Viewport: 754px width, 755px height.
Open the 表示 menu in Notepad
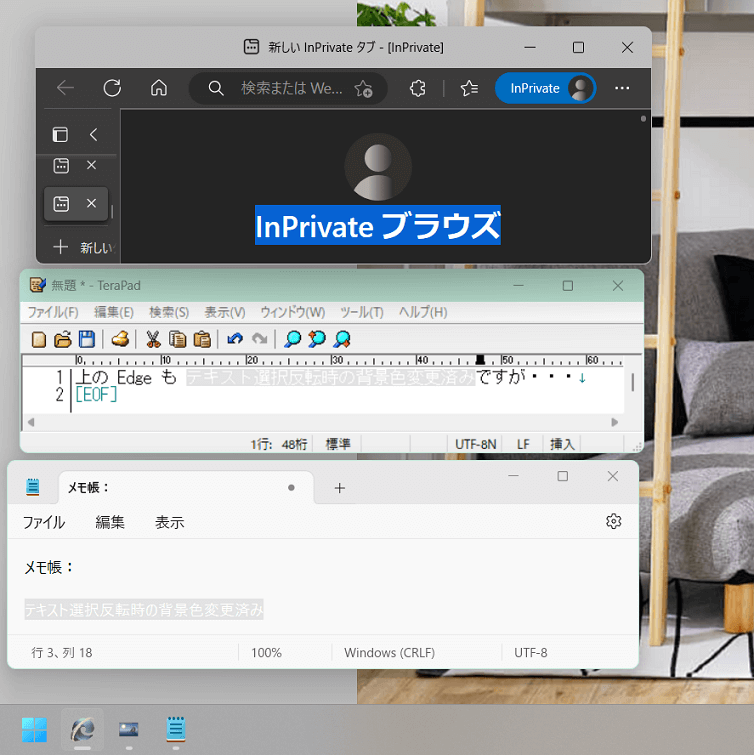click(169, 522)
